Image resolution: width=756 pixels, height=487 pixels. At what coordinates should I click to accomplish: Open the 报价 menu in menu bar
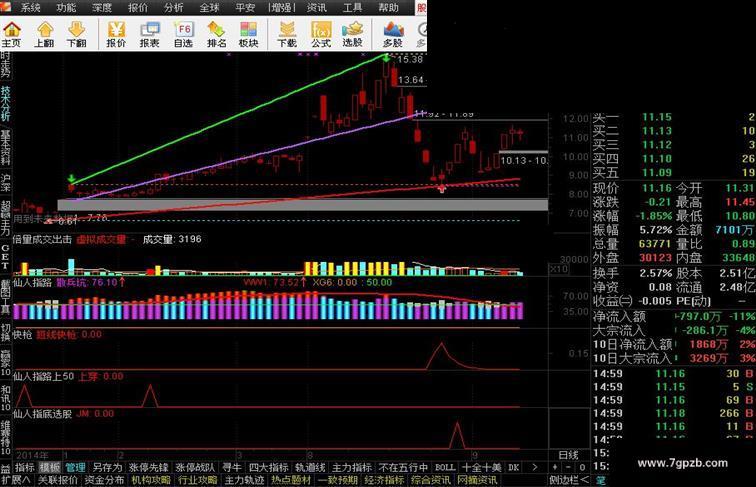[138, 7]
